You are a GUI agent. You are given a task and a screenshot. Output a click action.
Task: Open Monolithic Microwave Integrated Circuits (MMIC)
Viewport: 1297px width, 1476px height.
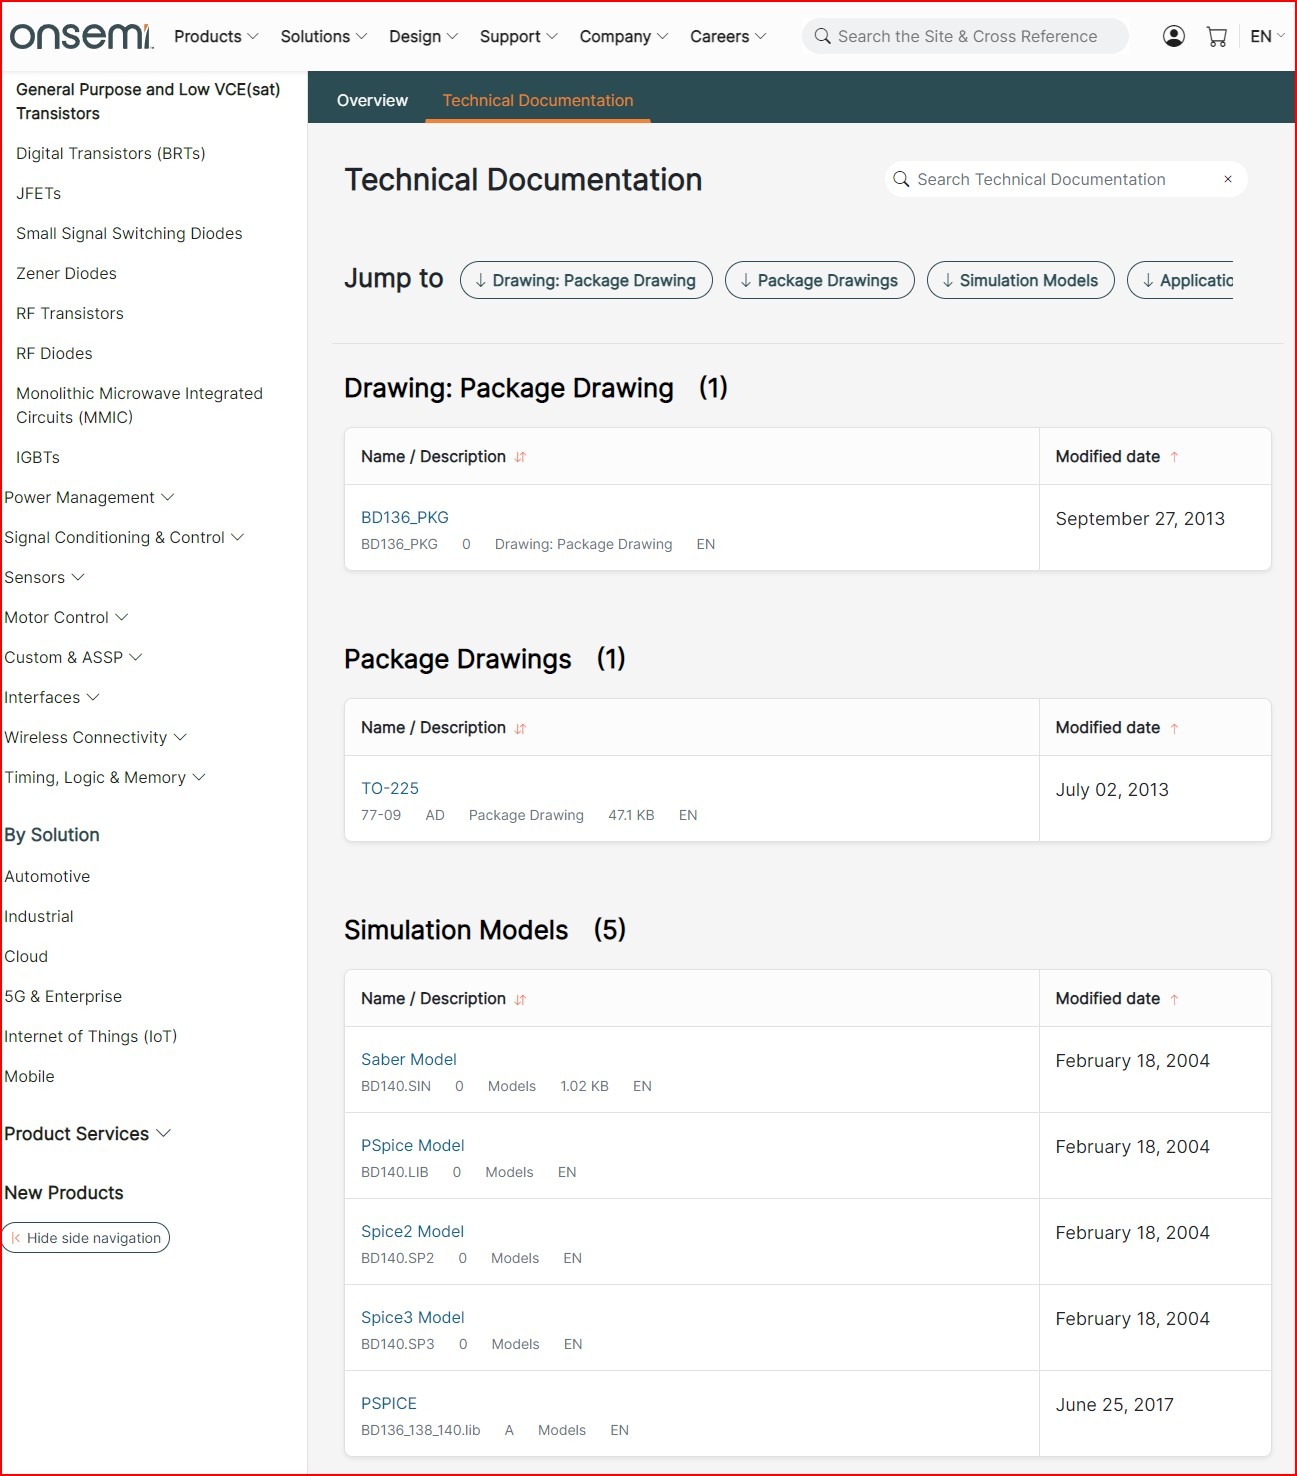[139, 405]
